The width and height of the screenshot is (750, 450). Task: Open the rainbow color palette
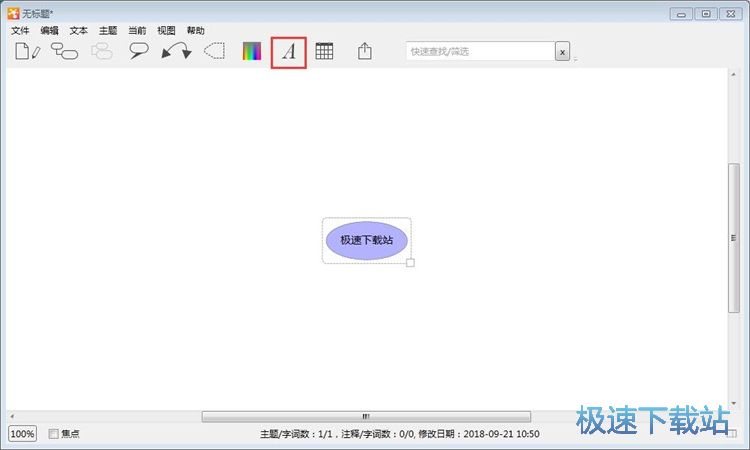251,51
